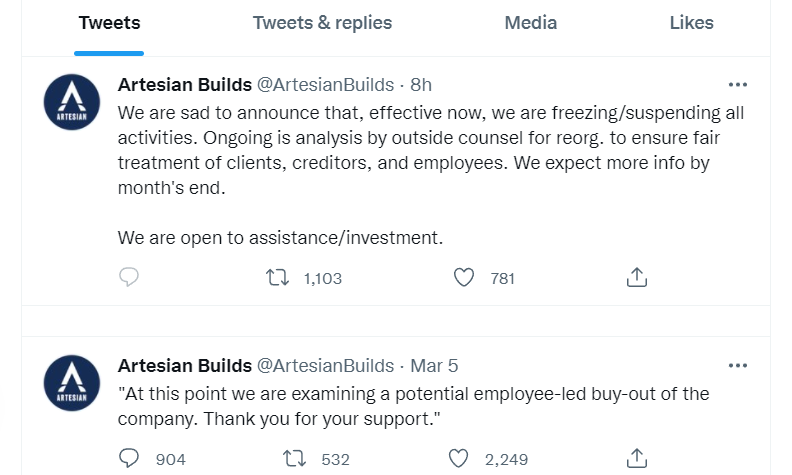Share the employee-led buy-out tweet
The width and height of the screenshot is (792, 475).
click(x=637, y=459)
